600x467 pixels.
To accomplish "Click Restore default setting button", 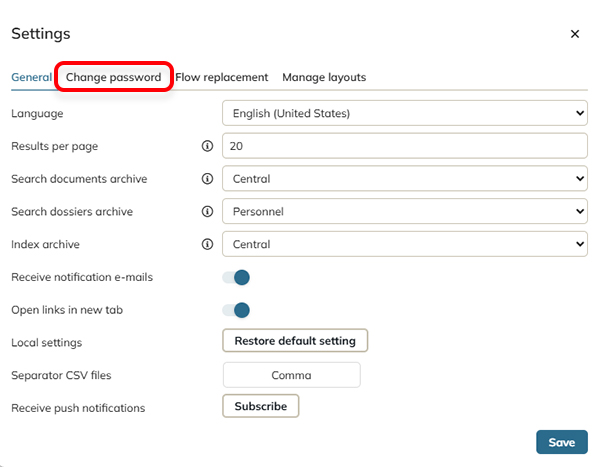I will tap(295, 341).
